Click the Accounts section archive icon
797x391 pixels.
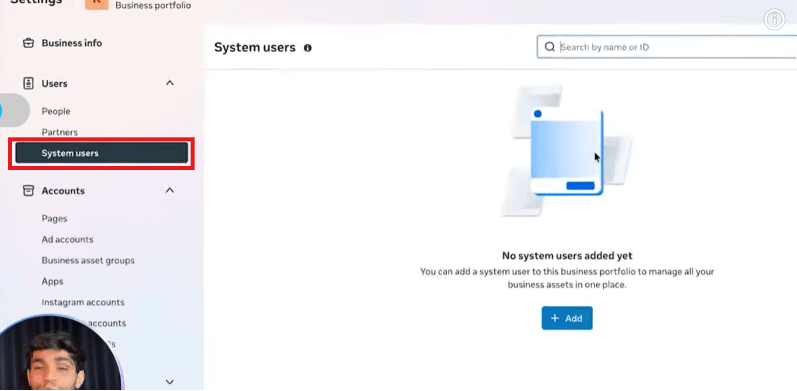(28, 191)
